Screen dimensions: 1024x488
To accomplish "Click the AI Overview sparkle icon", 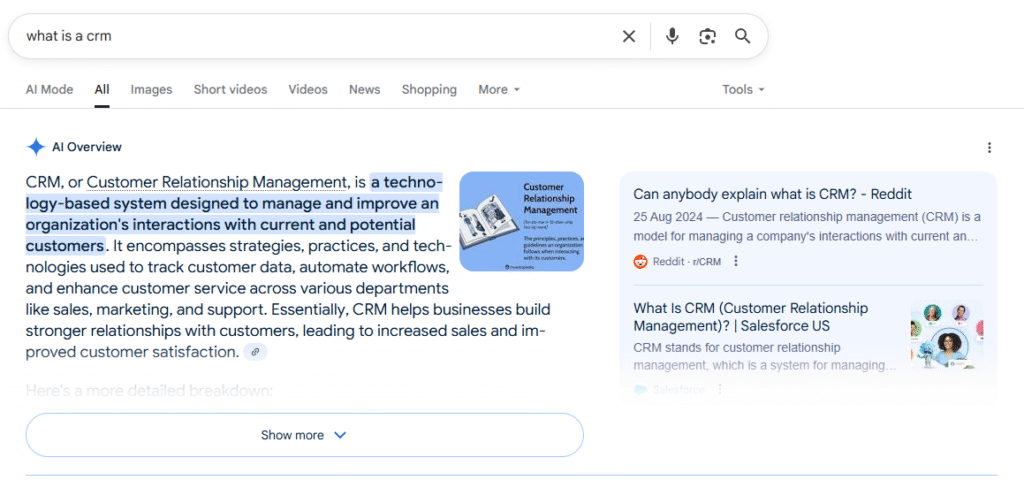I will 36,147.
